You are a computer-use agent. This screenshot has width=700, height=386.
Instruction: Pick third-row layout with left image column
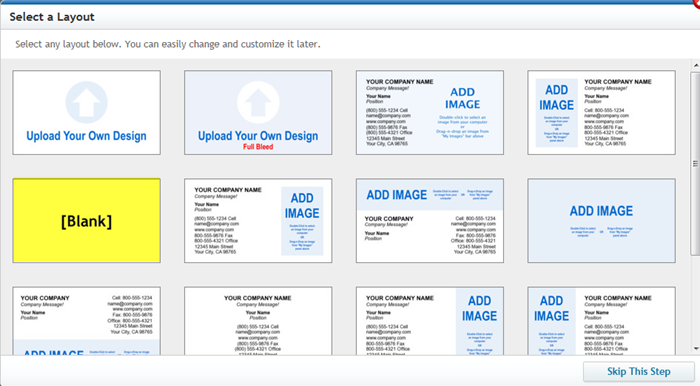601,321
